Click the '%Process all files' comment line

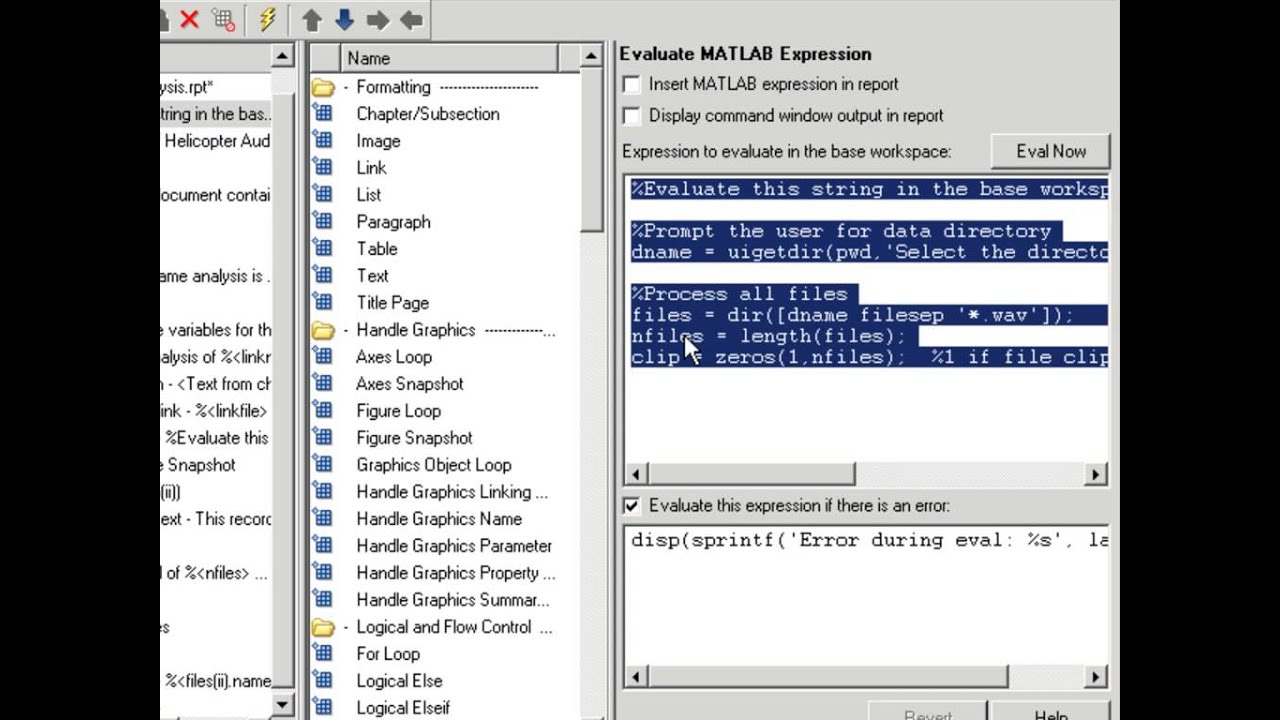click(739, 294)
